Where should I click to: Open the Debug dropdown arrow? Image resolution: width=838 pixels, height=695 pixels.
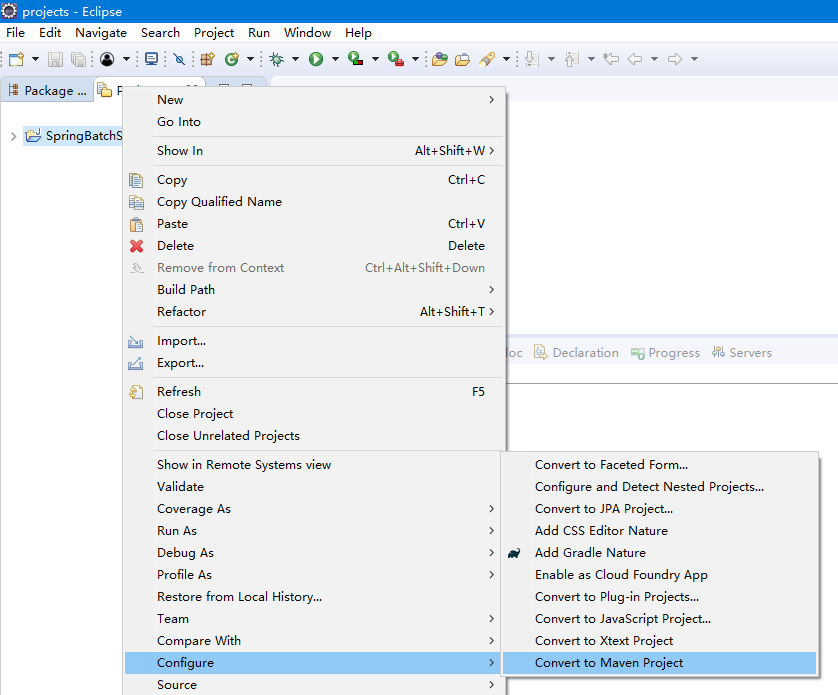[x=295, y=59]
